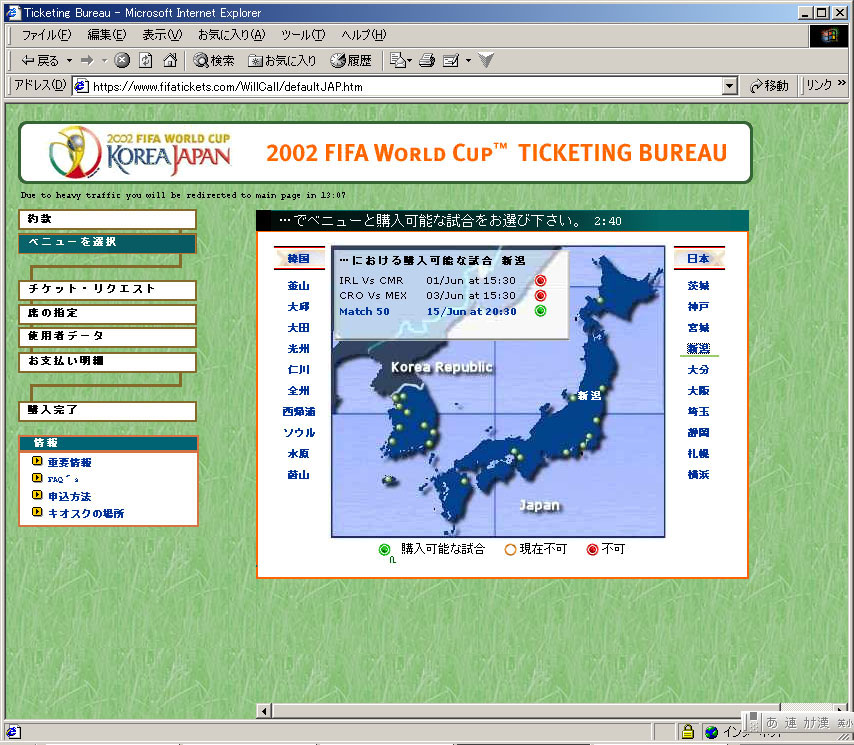The image size is (854, 745).
Task: Go to the home page via Home icon
Action: tap(170, 60)
